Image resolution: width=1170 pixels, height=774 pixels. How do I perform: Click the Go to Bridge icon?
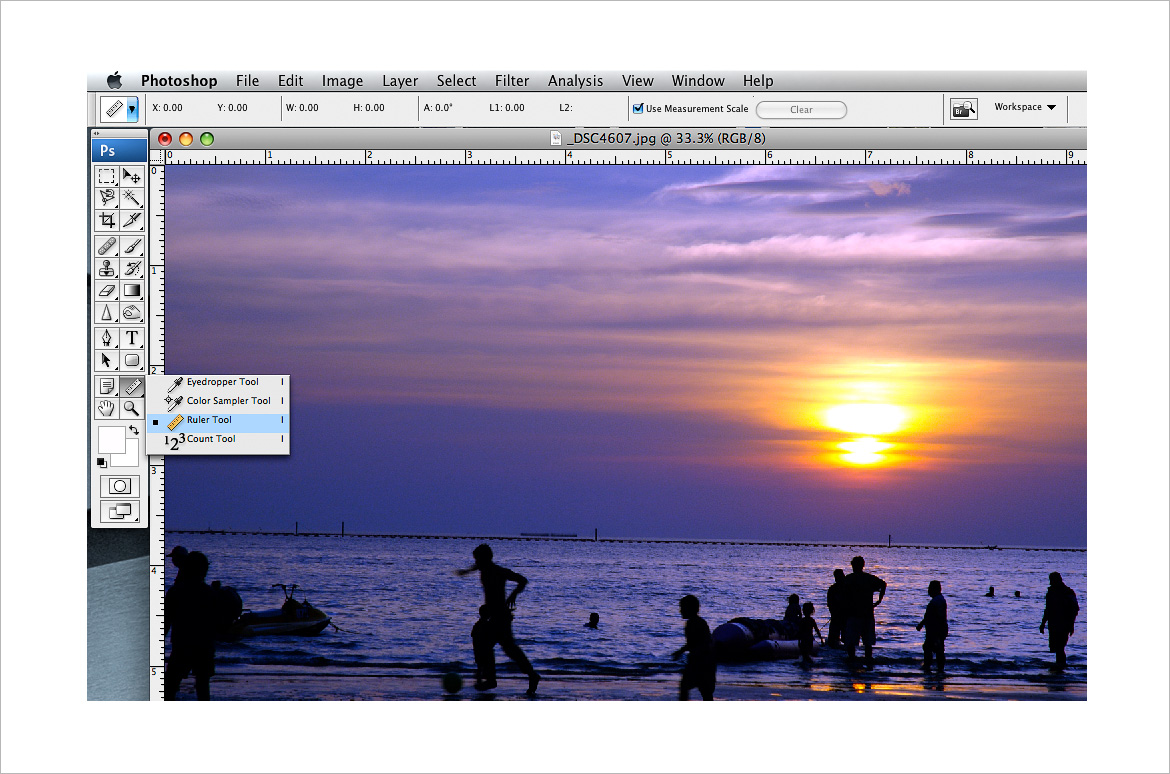coord(963,109)
